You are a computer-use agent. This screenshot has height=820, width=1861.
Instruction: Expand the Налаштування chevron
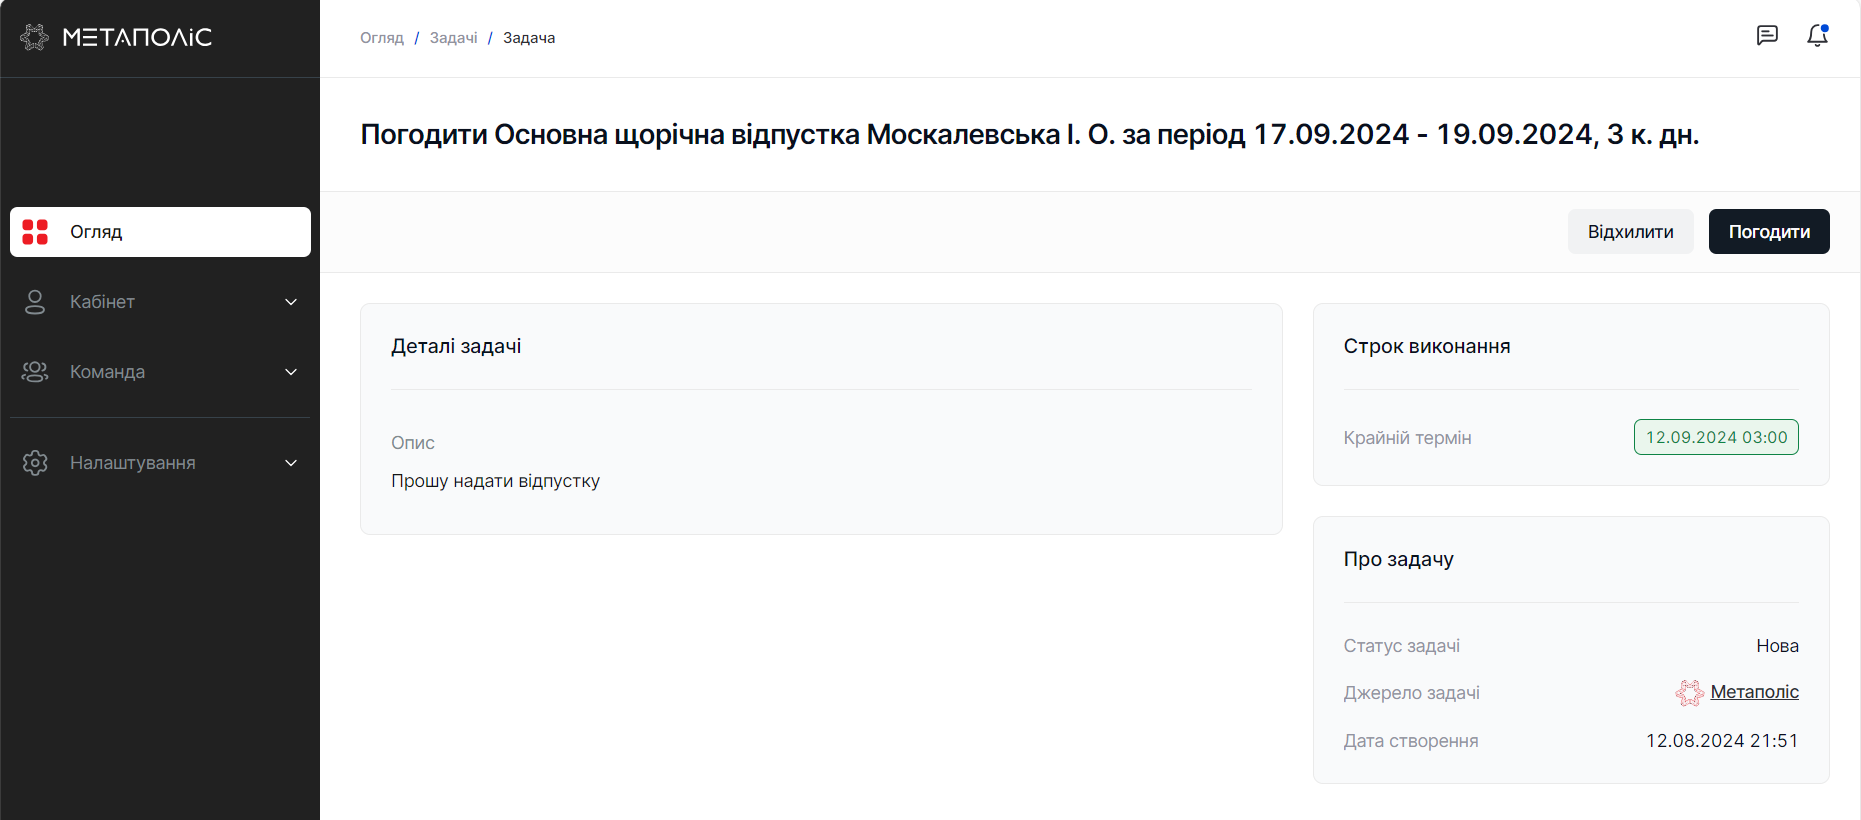click(x=291, y=463)
